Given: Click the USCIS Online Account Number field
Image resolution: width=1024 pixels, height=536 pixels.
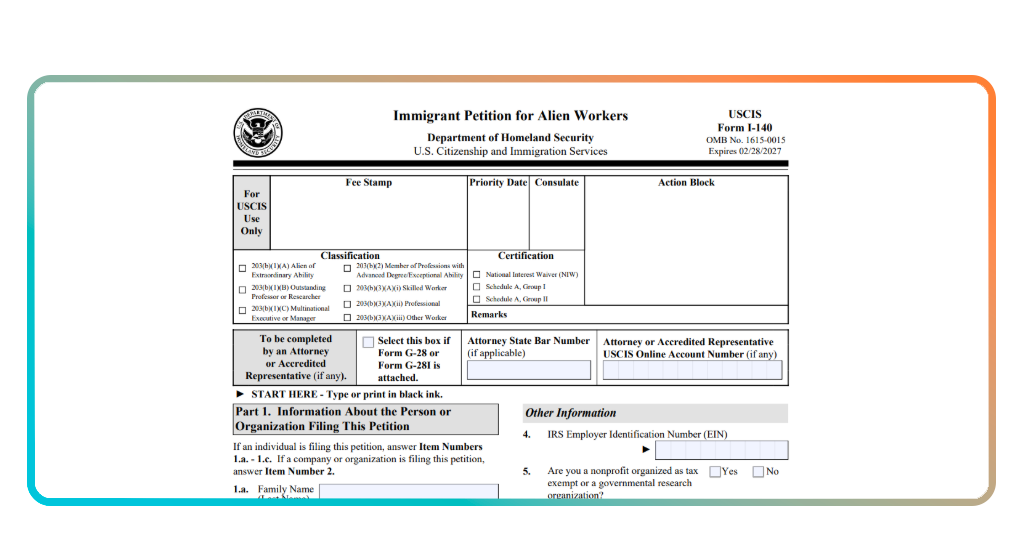Looking at the screenshot, I should tap(692, 370).
